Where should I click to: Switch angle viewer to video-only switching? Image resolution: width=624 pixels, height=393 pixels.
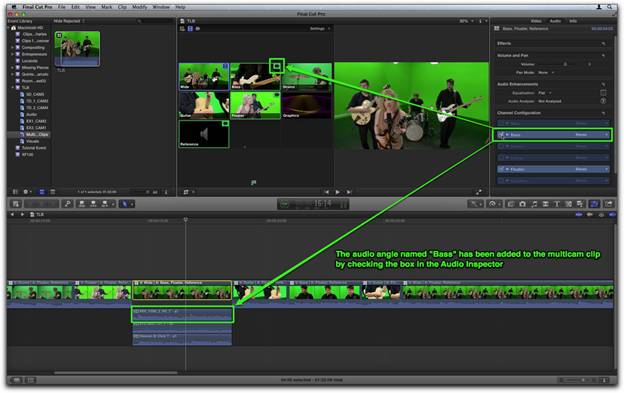tap(190, 29)
